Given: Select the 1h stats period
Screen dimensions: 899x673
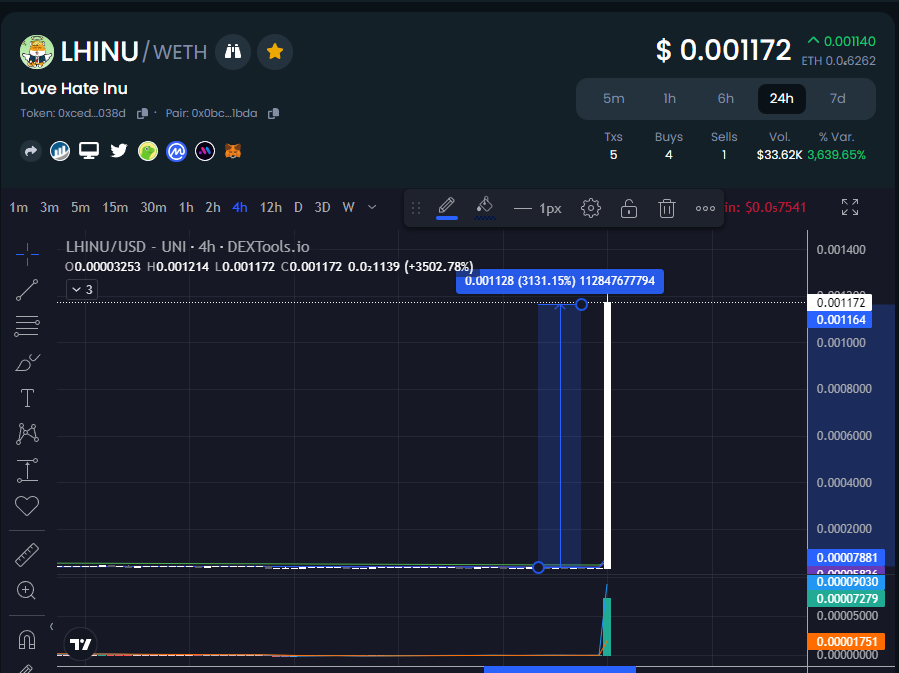Looking at the screenshot, I should (670, 99).
